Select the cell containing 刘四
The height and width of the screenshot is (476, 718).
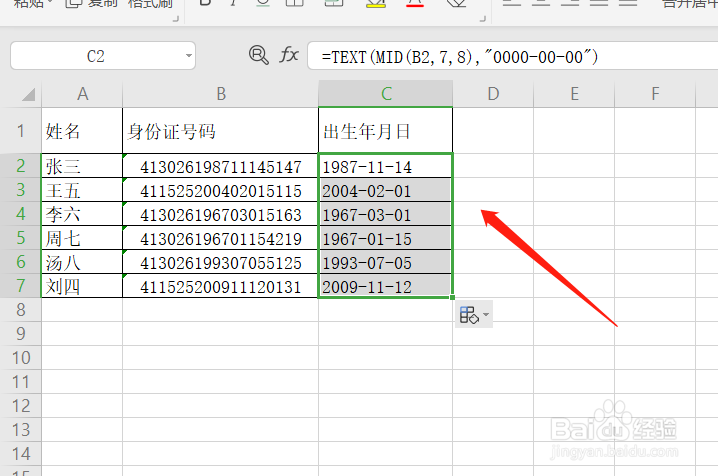click(x=82, y=286)
